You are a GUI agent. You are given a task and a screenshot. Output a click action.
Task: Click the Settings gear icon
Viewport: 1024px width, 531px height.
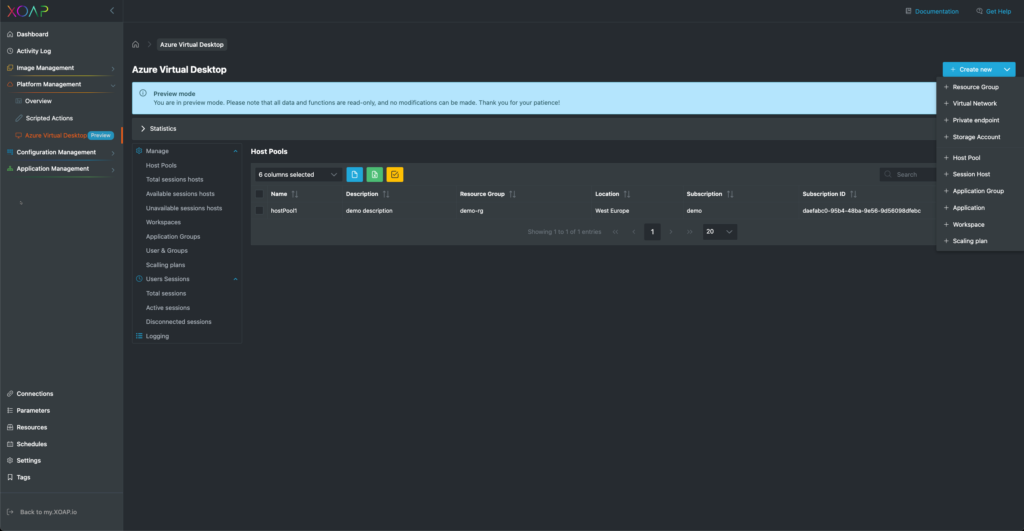pos(10,460)
